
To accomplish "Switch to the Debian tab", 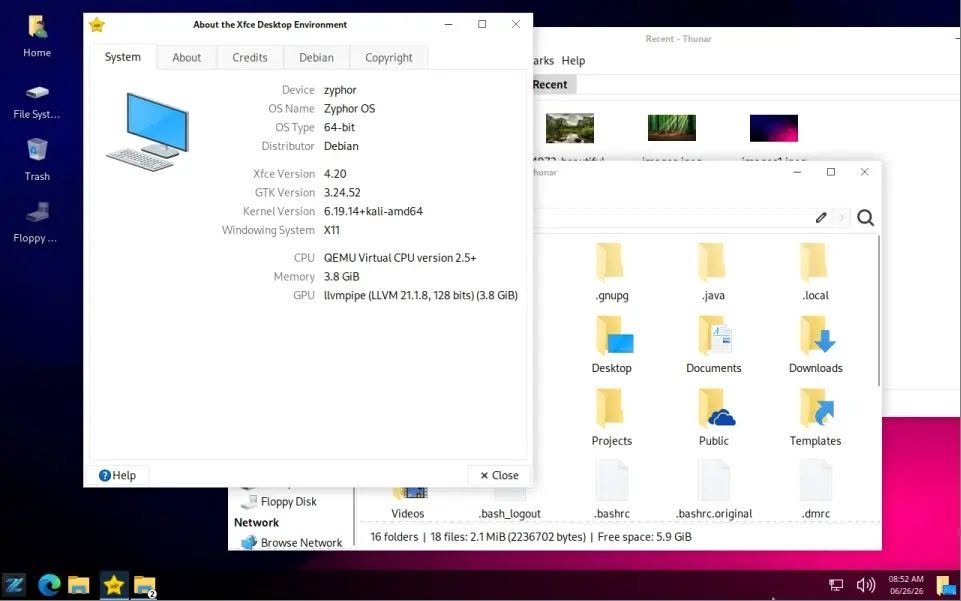I will point(316,58).
